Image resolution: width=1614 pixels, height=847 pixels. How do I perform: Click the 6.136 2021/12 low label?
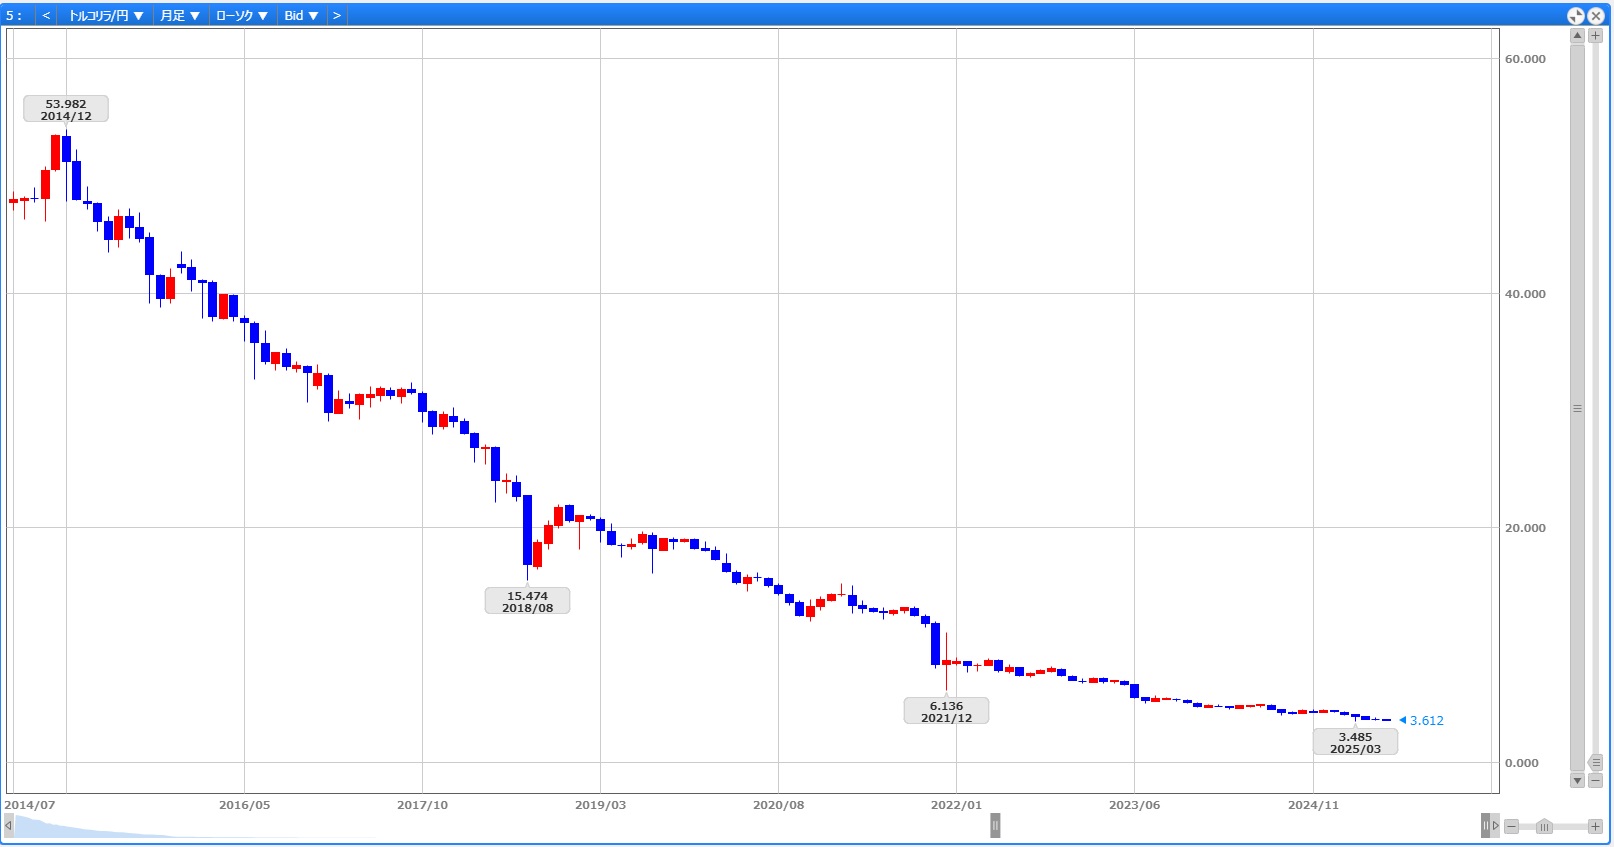click(946, 711)
